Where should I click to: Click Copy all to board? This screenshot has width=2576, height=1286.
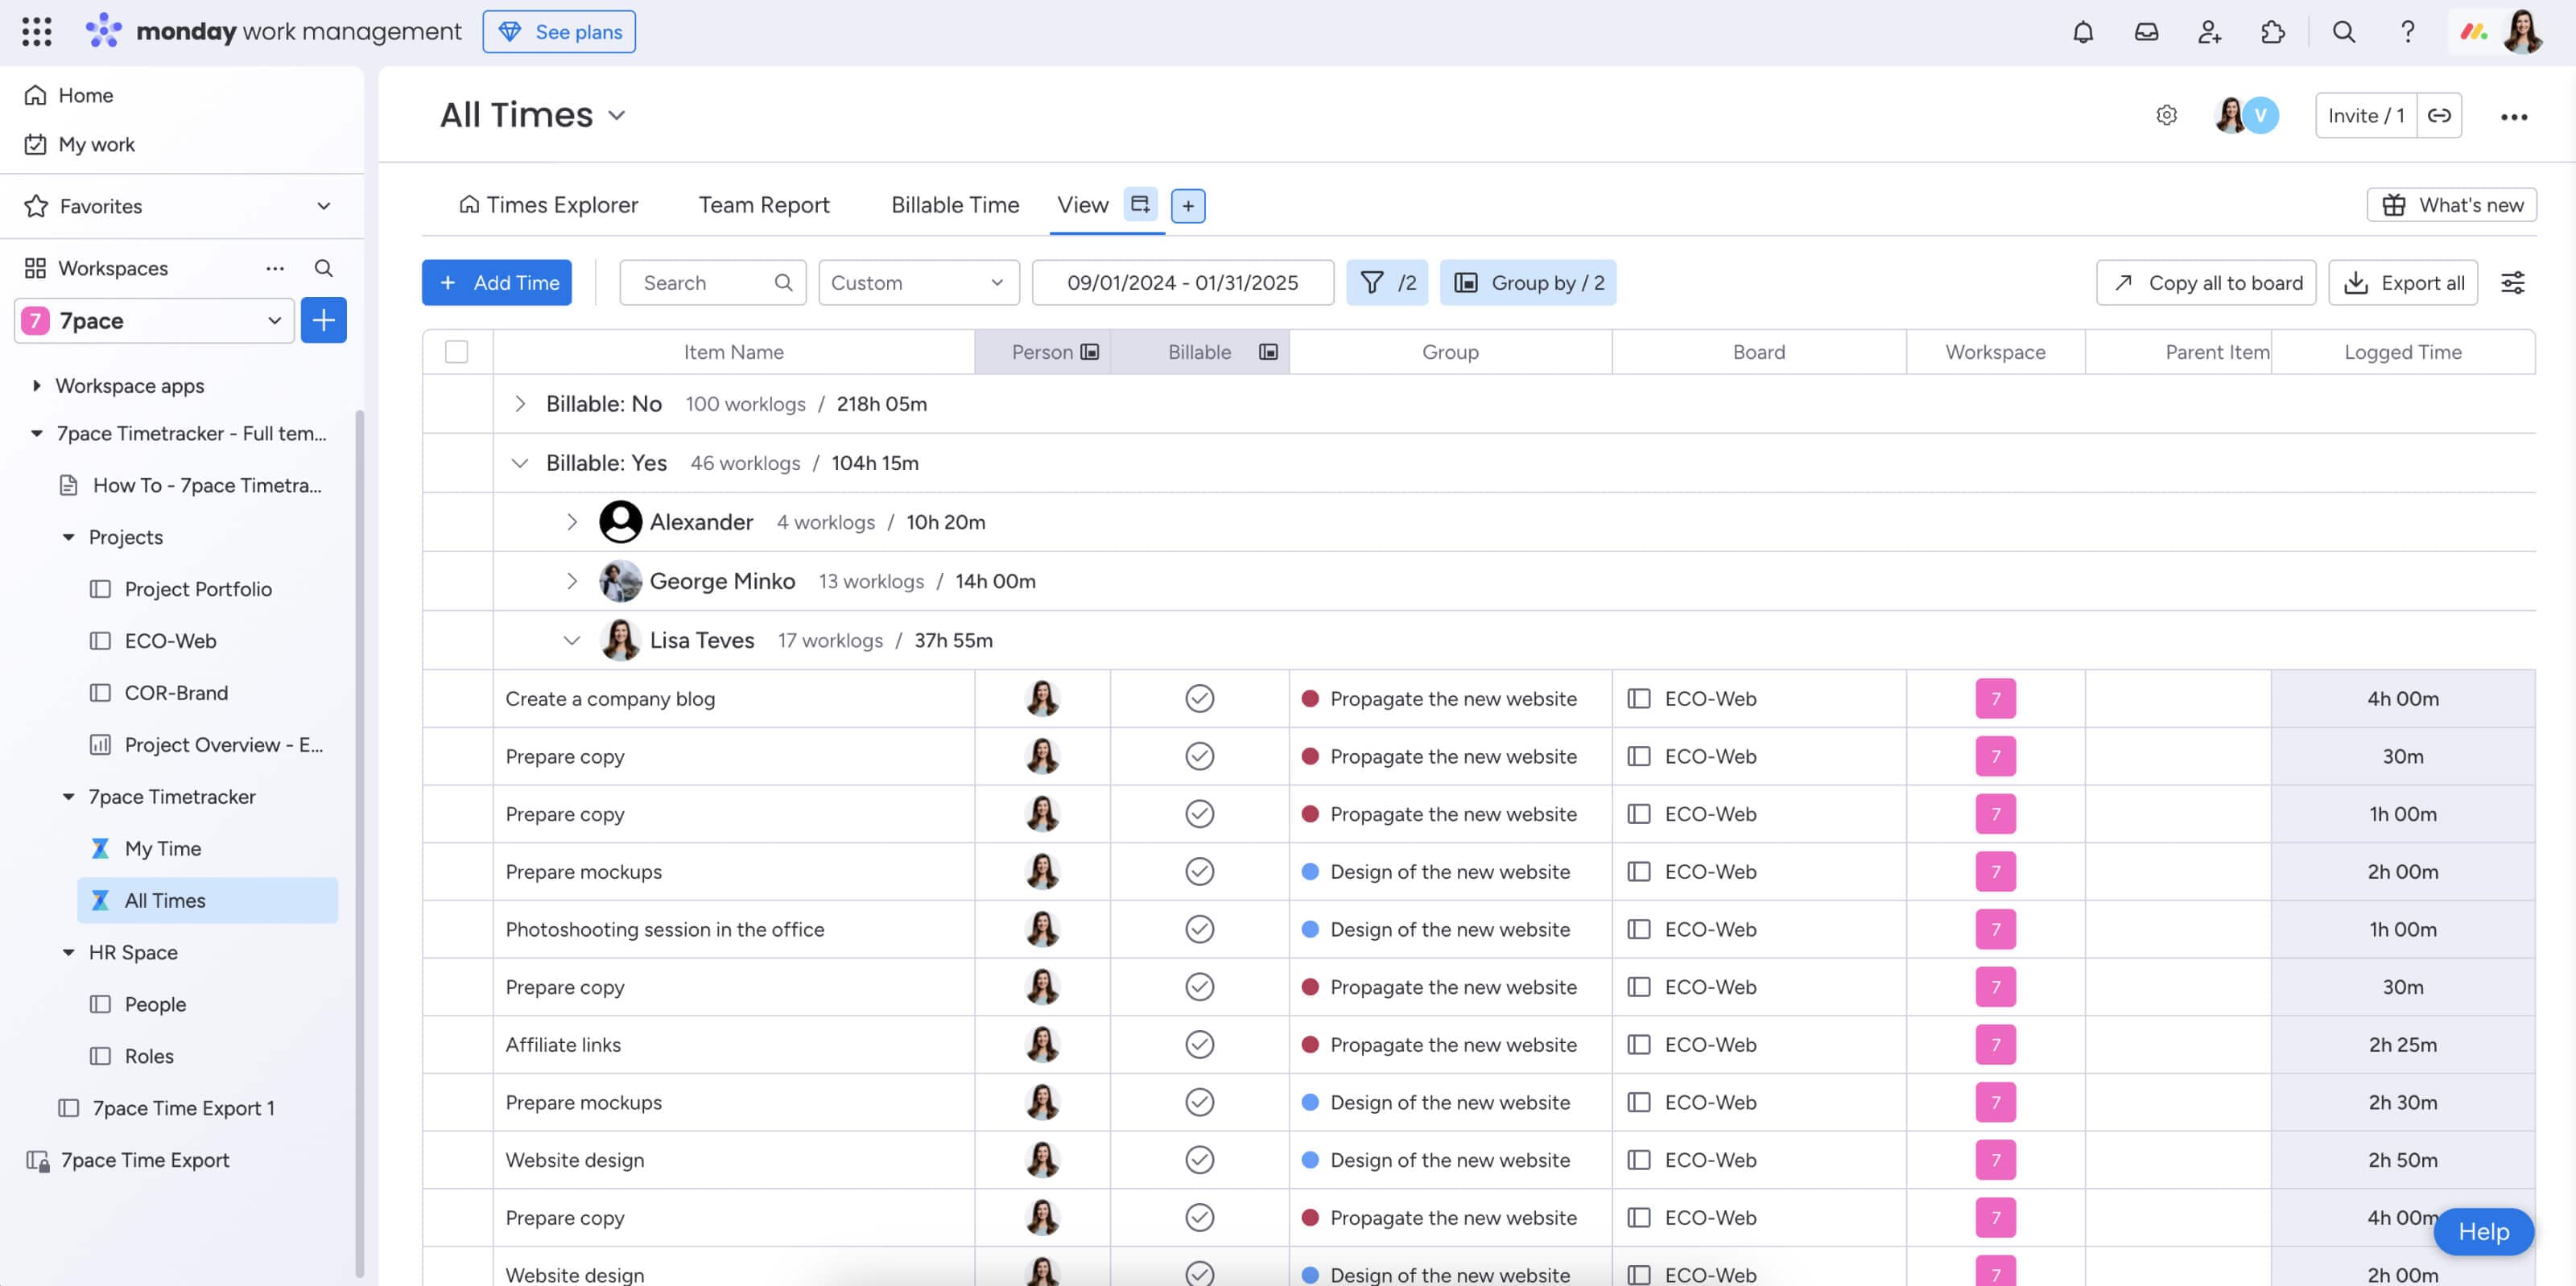[2206, 282]
